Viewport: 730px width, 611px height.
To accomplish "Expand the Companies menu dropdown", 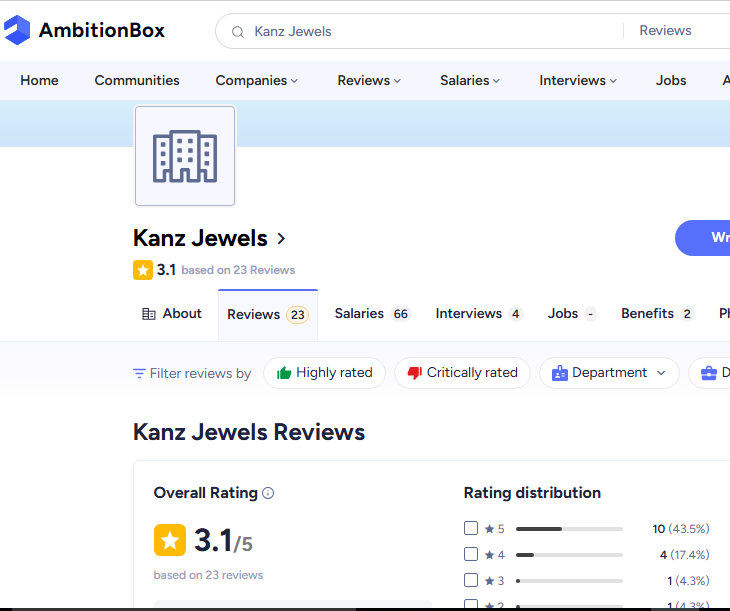I will tap(257, 81).
